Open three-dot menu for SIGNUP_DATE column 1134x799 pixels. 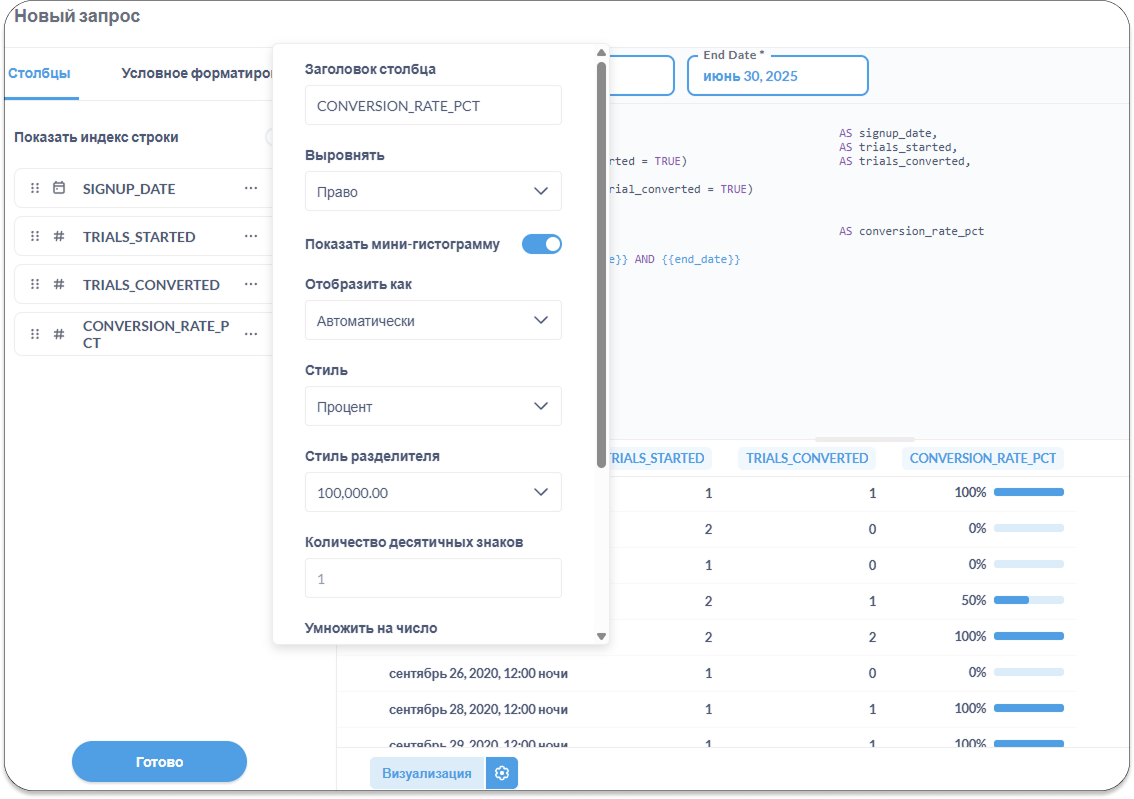(x=251, y=188)
